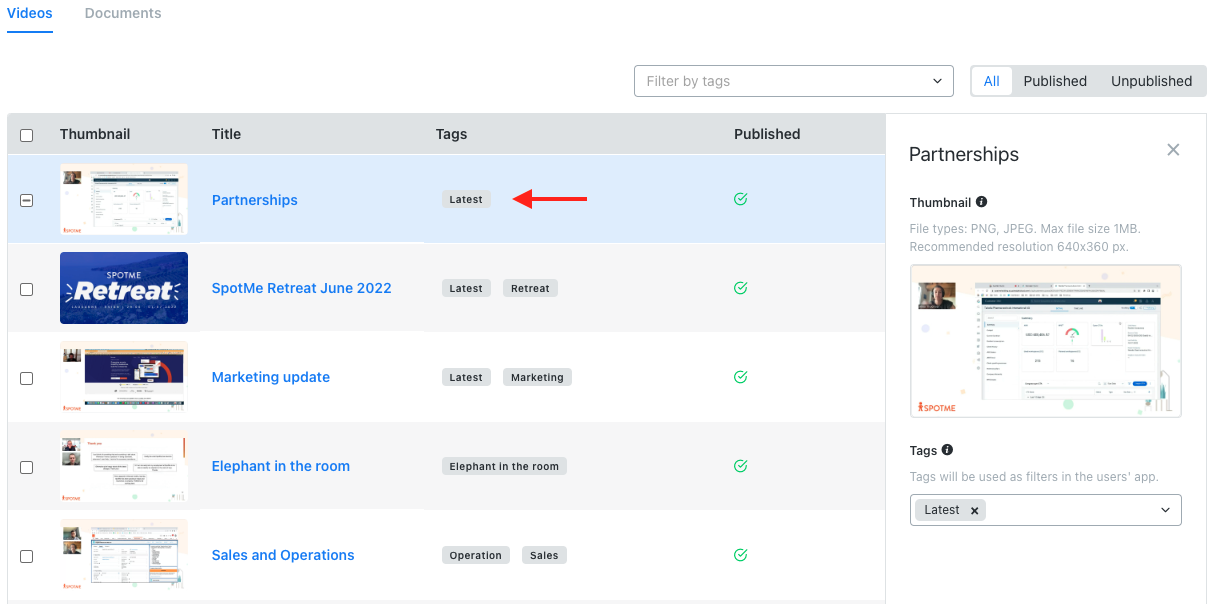Click the published checkmark for Partnerships

click(741, 199)
